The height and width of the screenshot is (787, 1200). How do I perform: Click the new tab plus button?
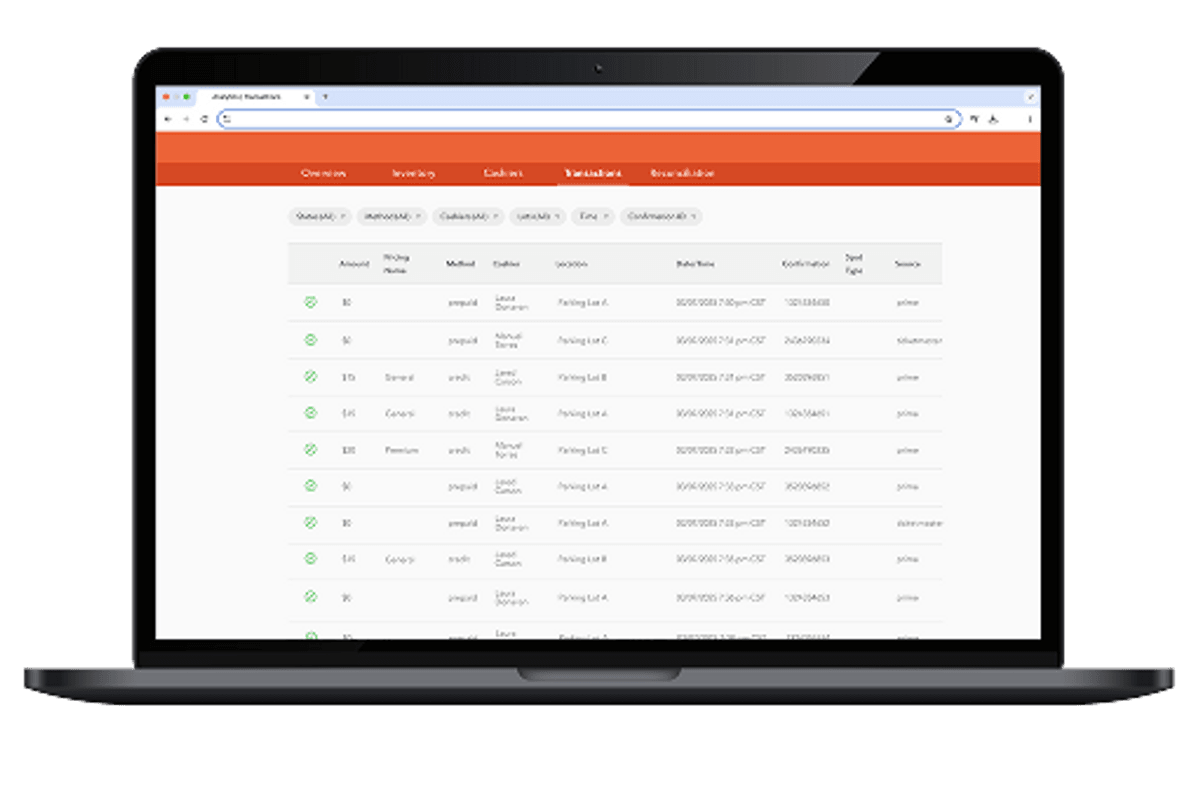point(325,97)
